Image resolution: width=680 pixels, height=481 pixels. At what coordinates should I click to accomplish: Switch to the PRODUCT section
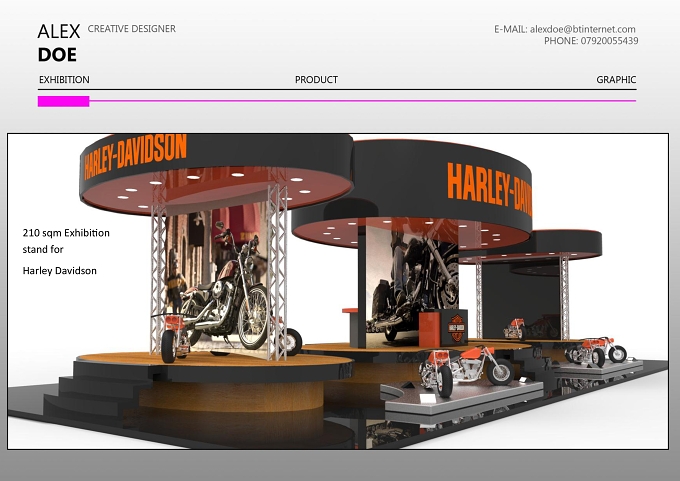point(316,80)
